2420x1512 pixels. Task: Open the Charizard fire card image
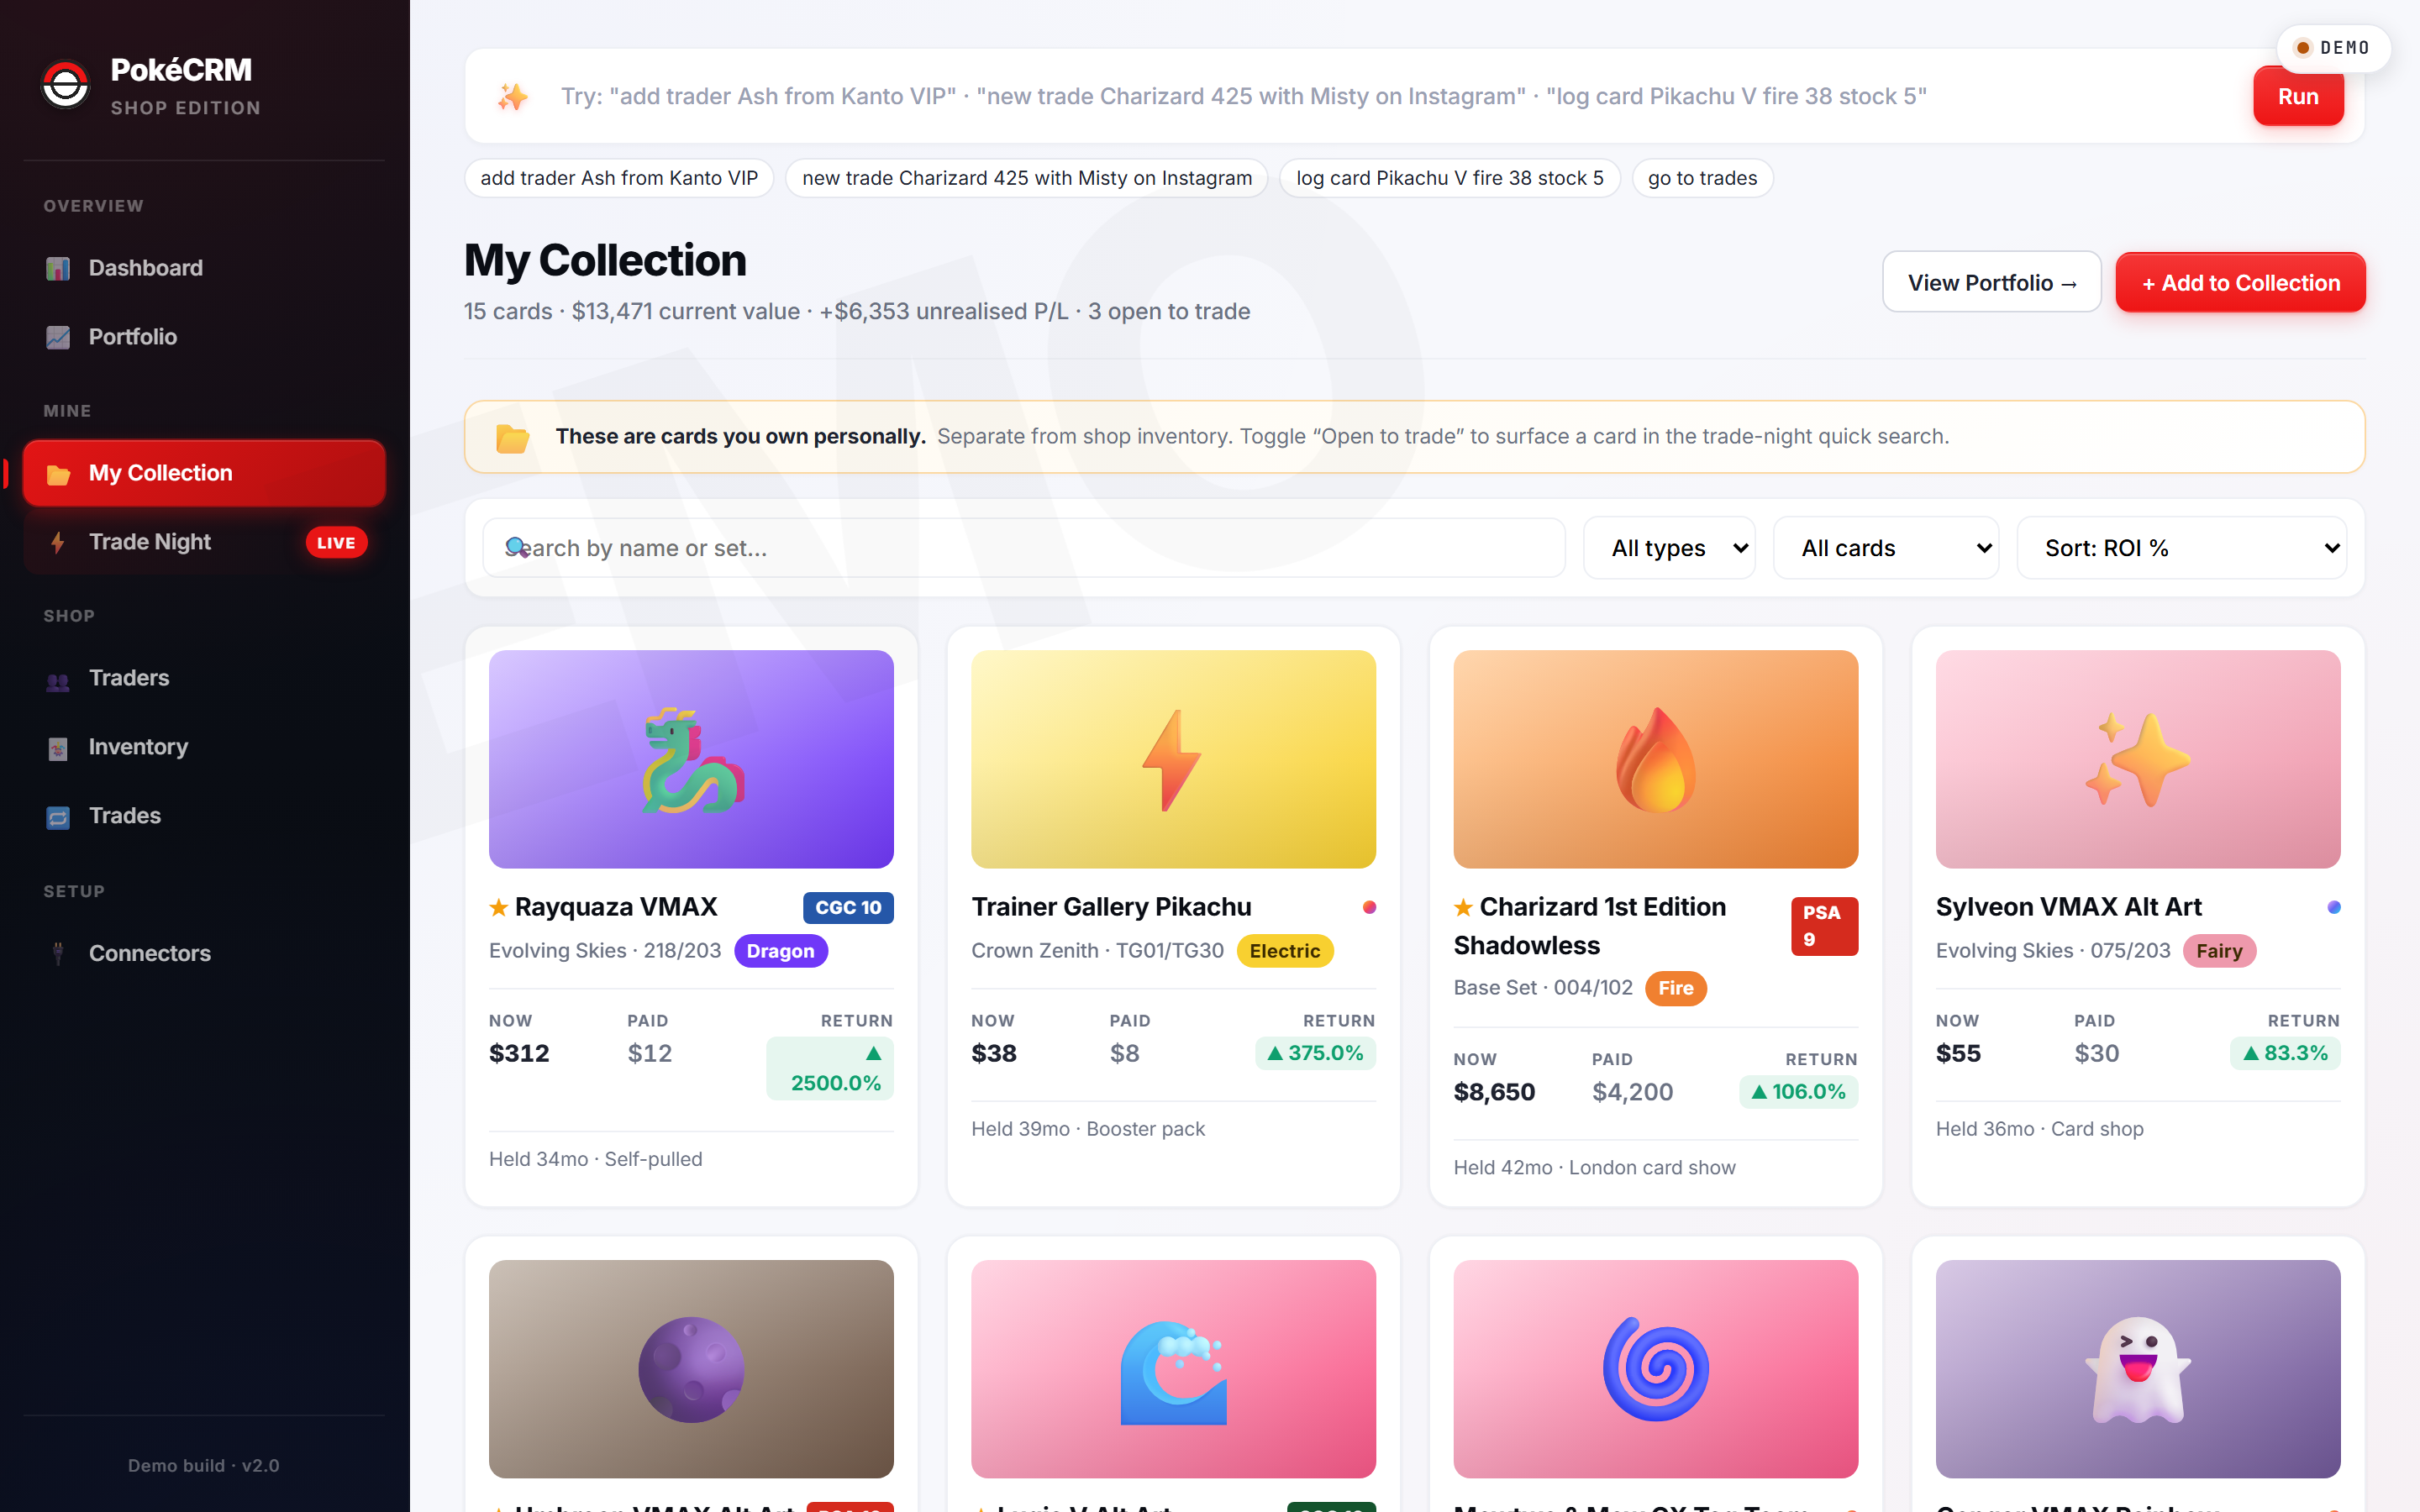(x=1656, y=759)
